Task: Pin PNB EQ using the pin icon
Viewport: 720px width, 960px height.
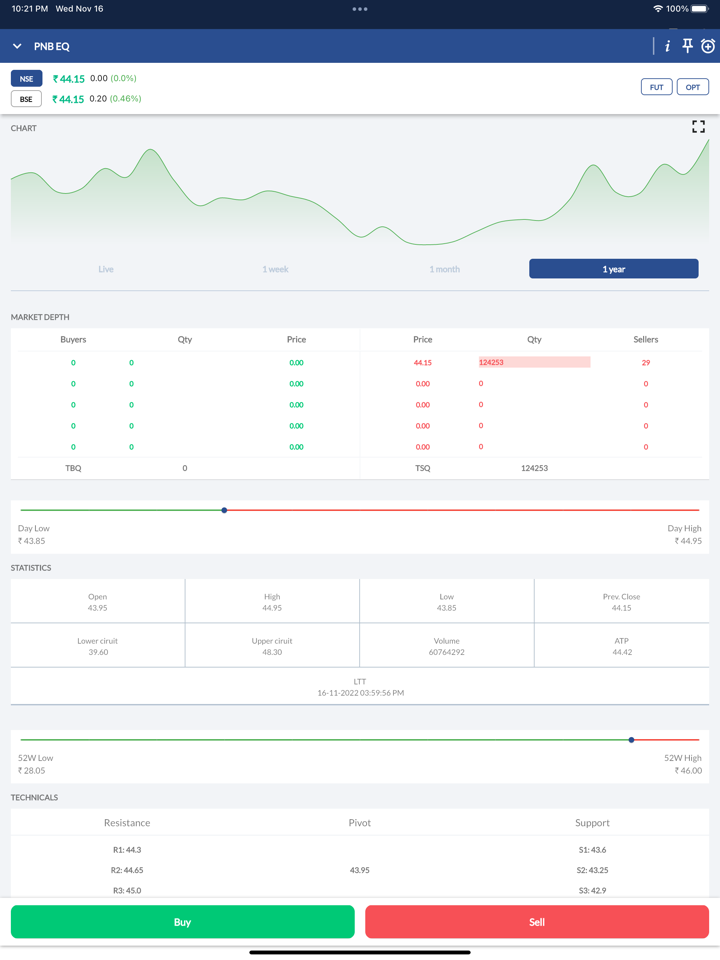Action: pyautogui.click(x=687, y=46)
